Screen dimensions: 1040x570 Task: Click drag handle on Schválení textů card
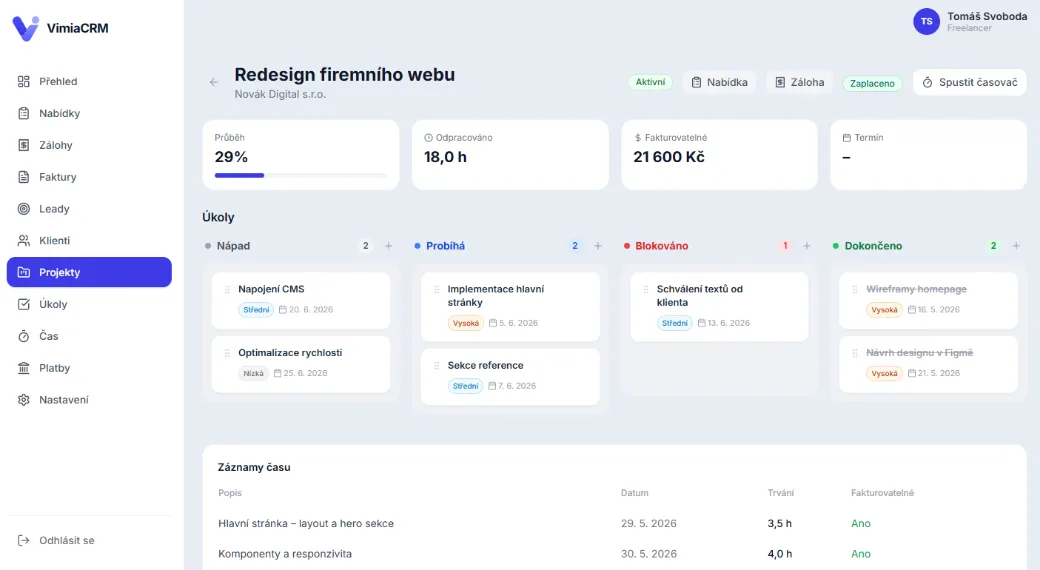click(x=646, y=289)
